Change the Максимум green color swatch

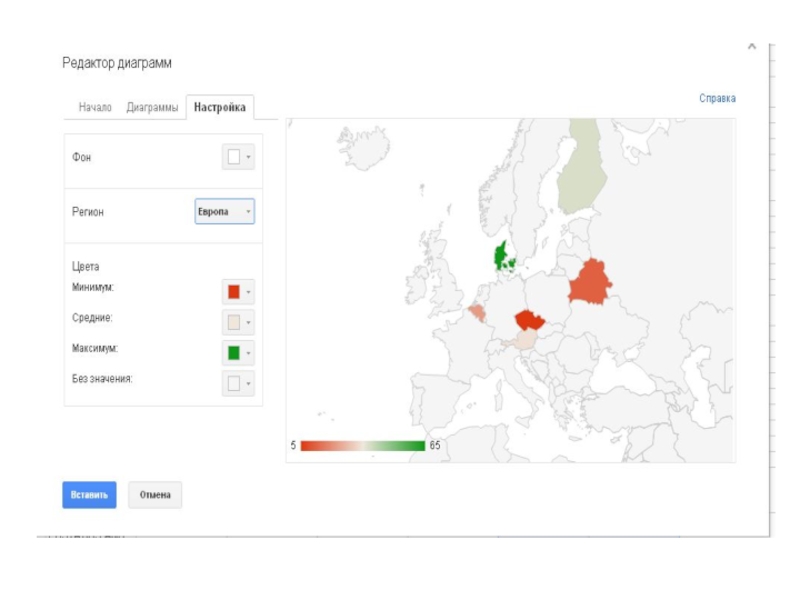click(238, 352)
